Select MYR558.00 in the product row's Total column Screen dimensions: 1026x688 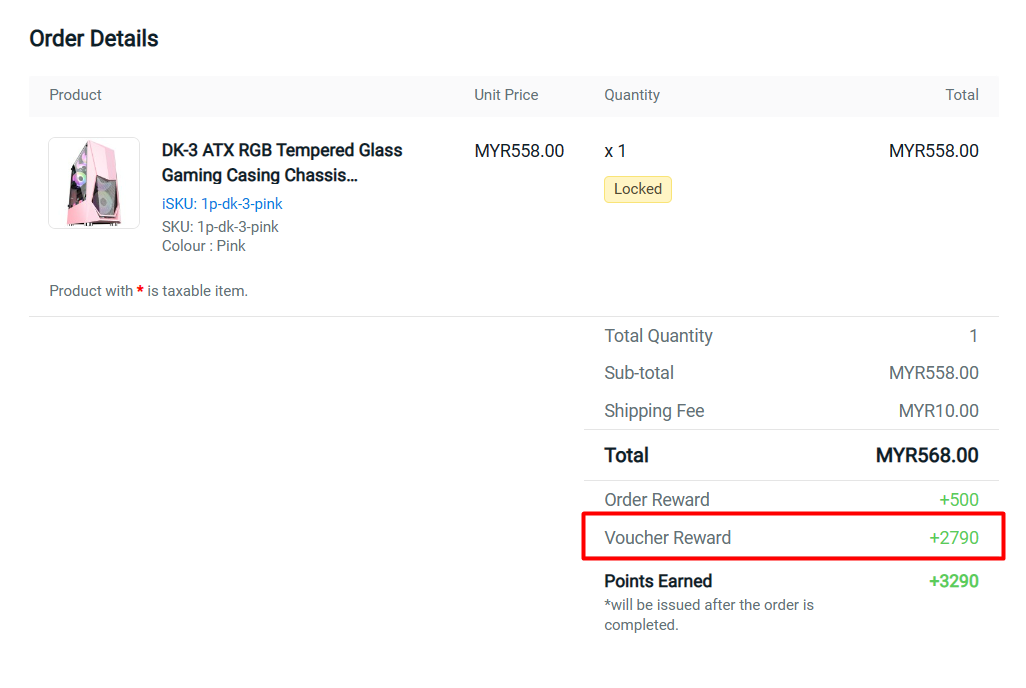point(934,151)
